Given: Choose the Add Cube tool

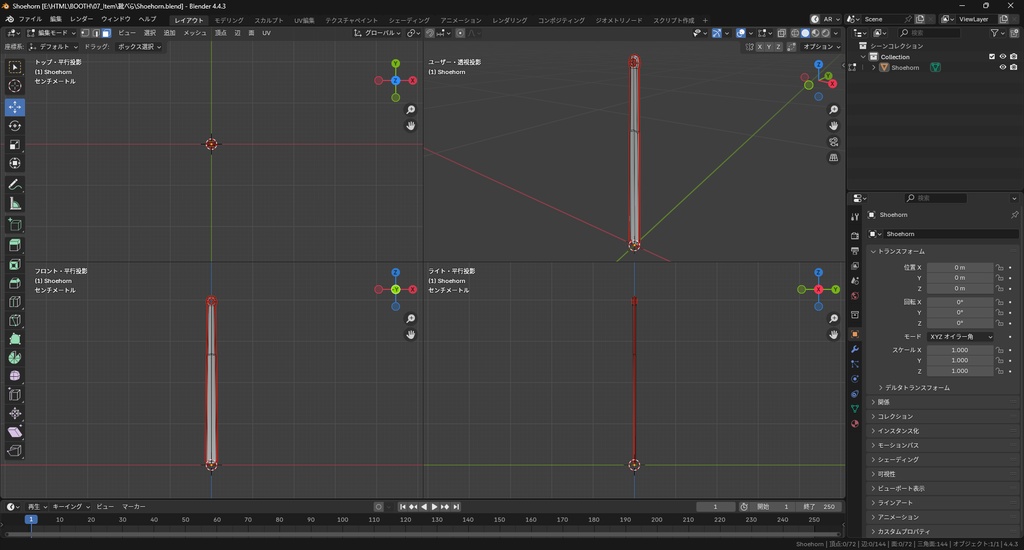Looking at the screenshot, I should 14,225.
